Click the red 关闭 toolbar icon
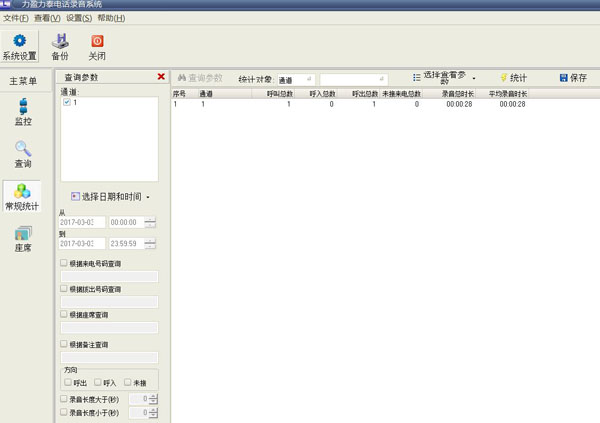 coord(97,46)
